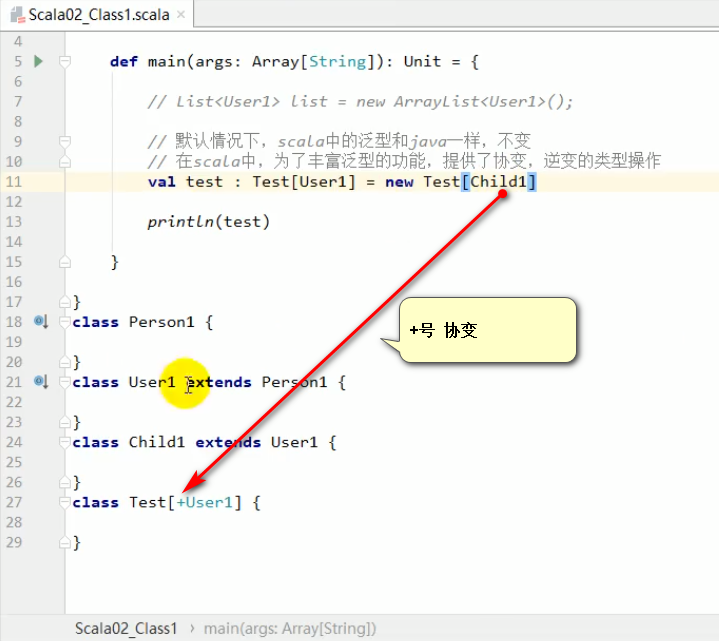Viewport: 719px width, 641px height.
Task: Toggle the fold marker on line 10
Action: click(x=65, y=161)
